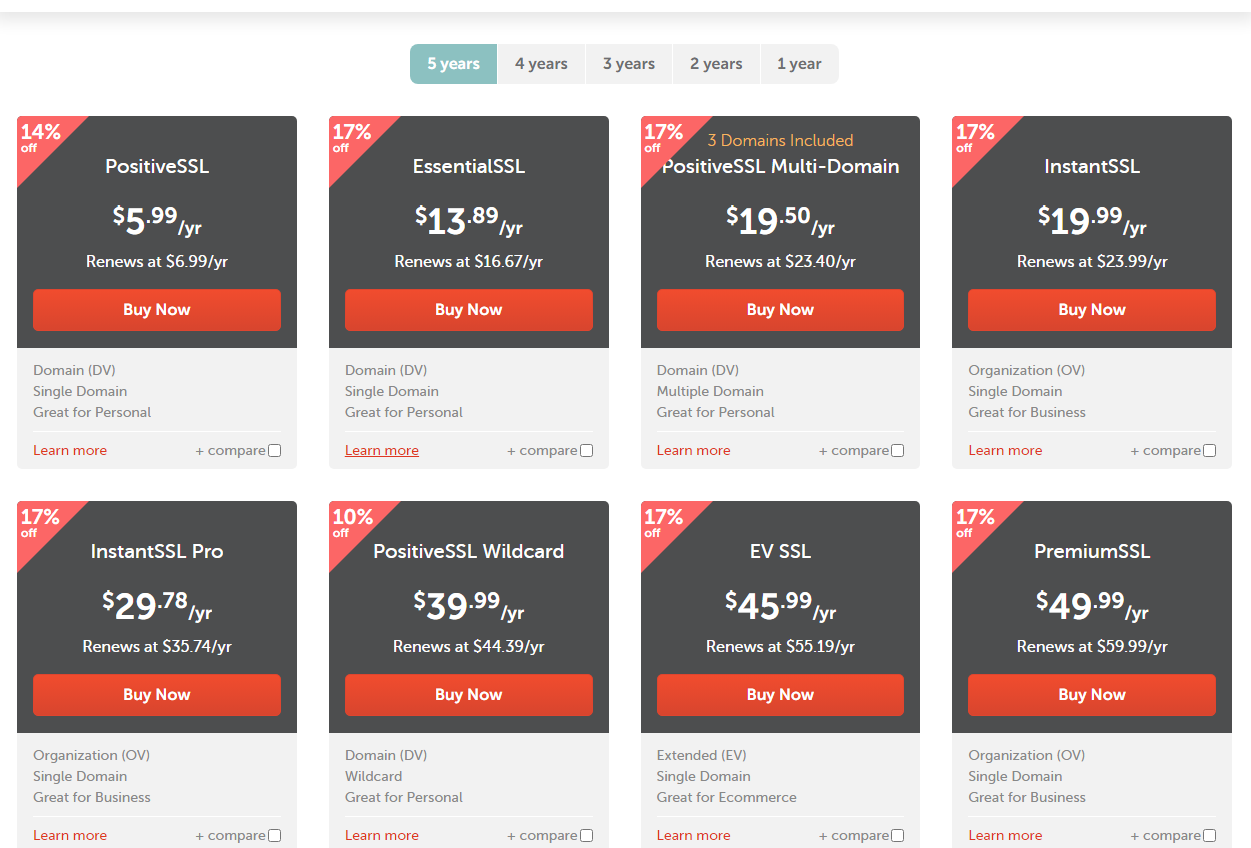Check compare box for InstantSSL Pro
The width and height of the screenshot is (1251, 848).
(275, 836)
